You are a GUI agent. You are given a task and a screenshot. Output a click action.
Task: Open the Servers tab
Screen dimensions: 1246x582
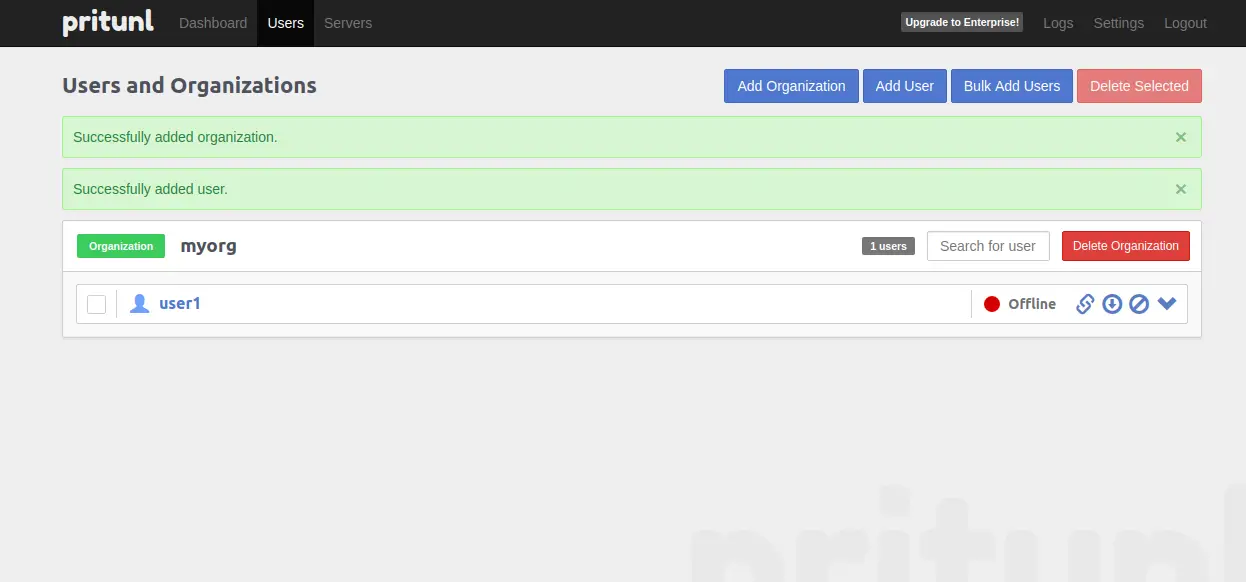(x=348, y=23)
